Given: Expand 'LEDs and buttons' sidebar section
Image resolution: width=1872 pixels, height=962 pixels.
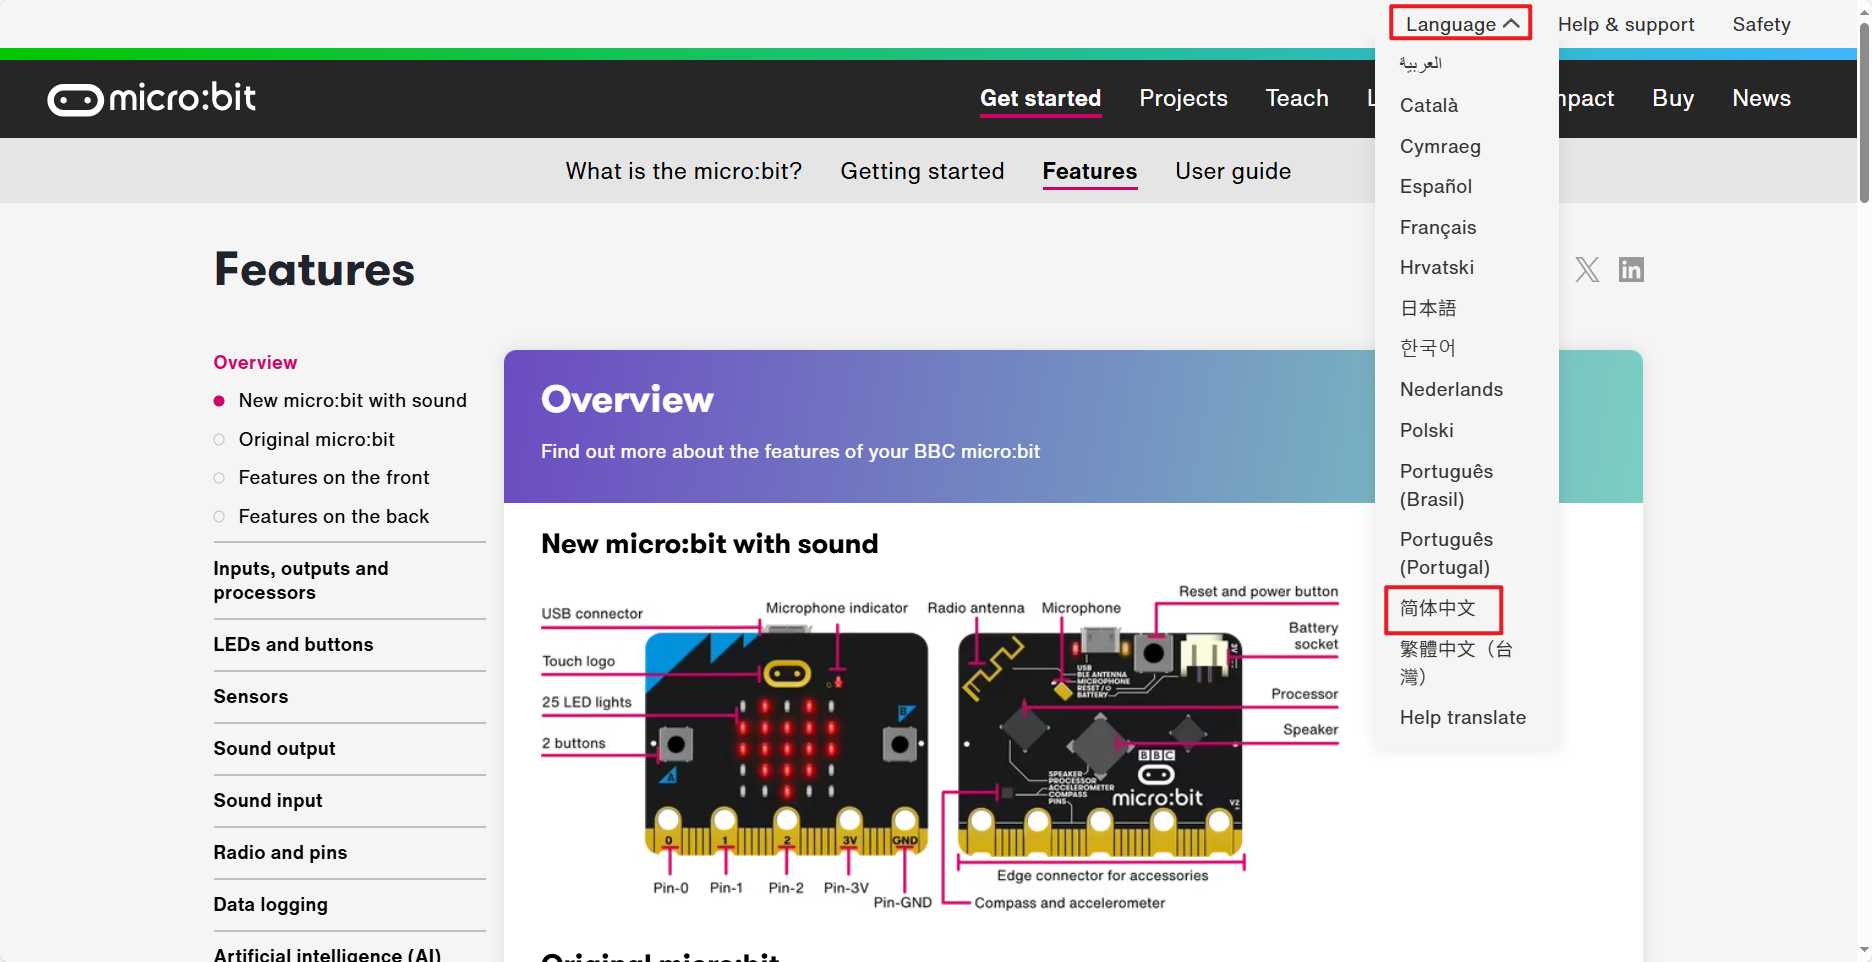Looking at the screenshot, I should [293, 644].
